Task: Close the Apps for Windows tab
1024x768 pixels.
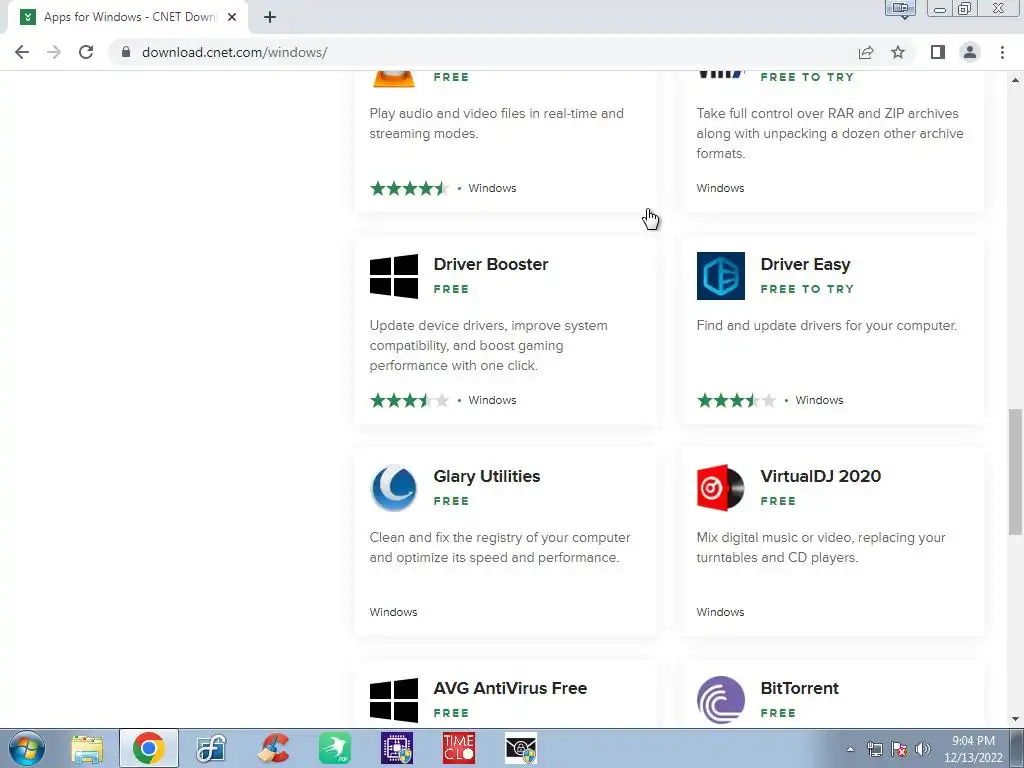Action: click(232, 17)
